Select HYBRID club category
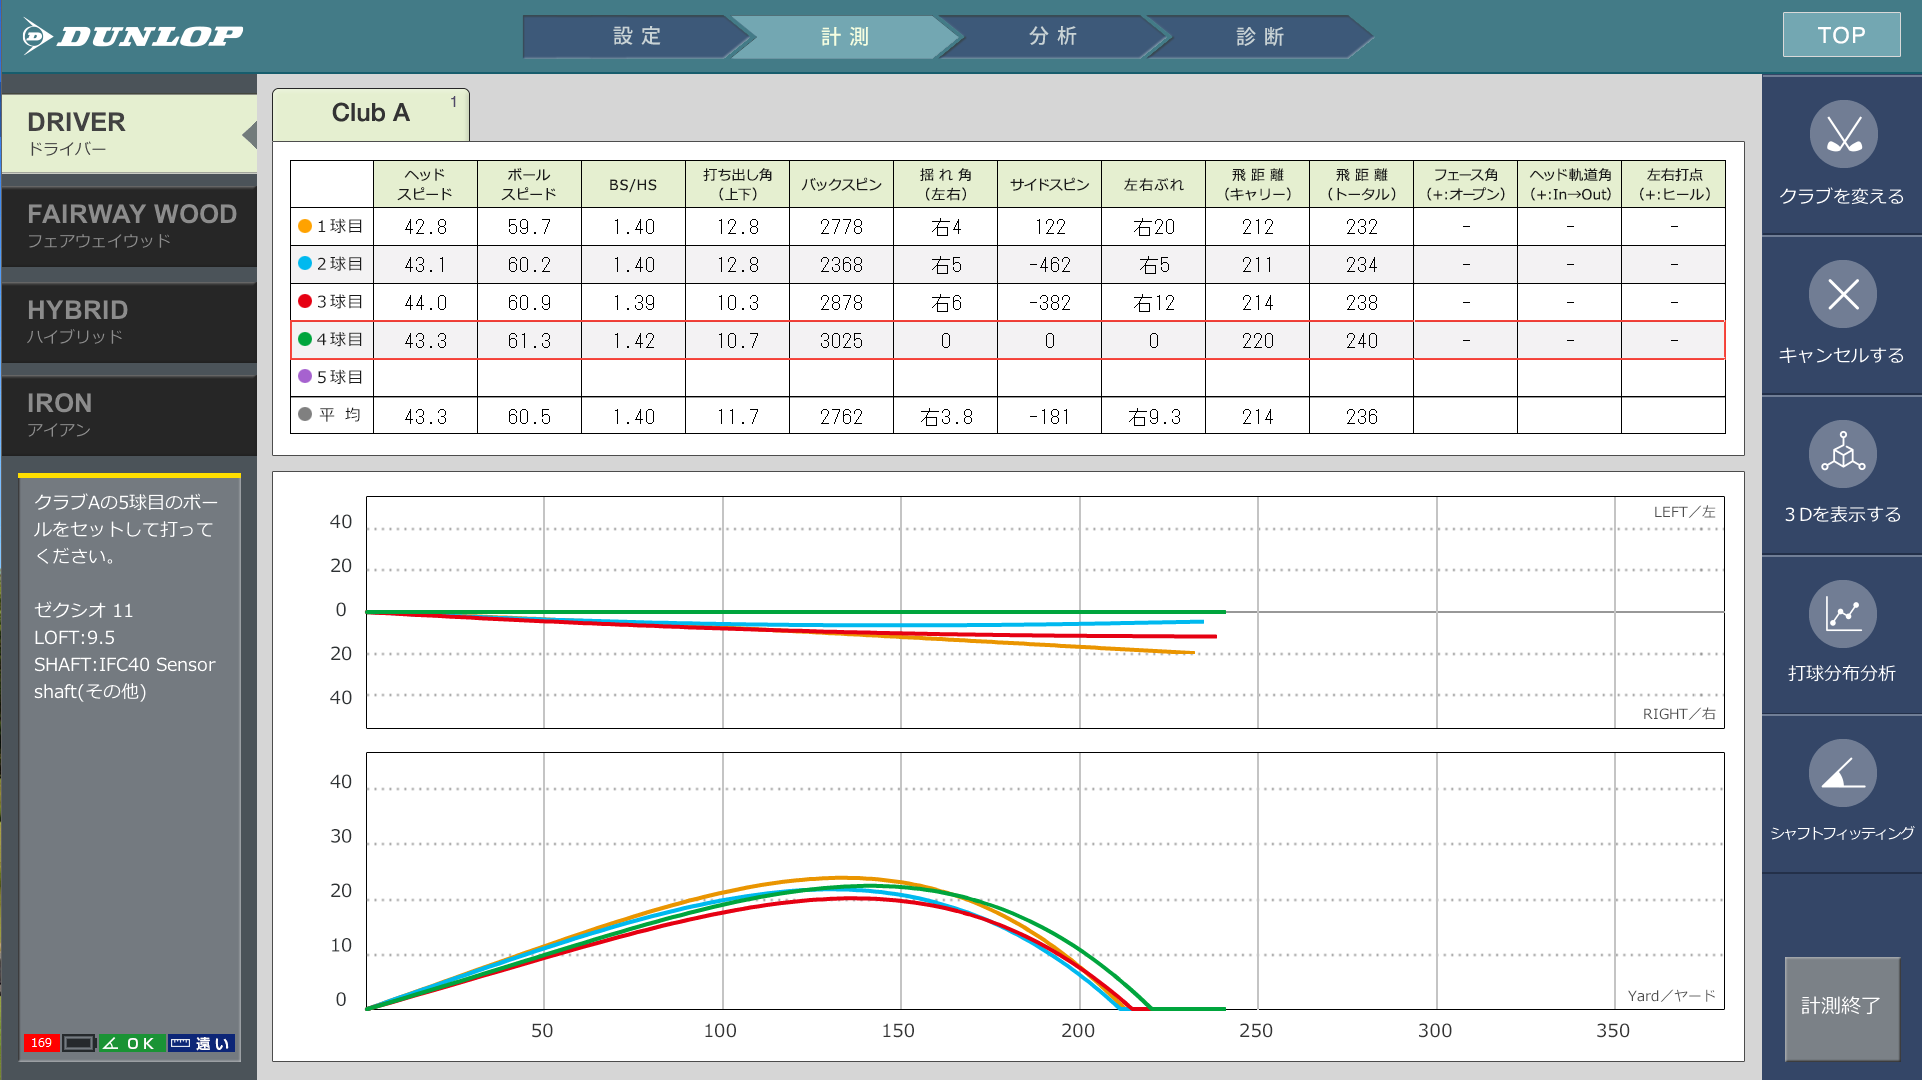The width and height of the screenshot is (1922, 1080). point(129,321)
